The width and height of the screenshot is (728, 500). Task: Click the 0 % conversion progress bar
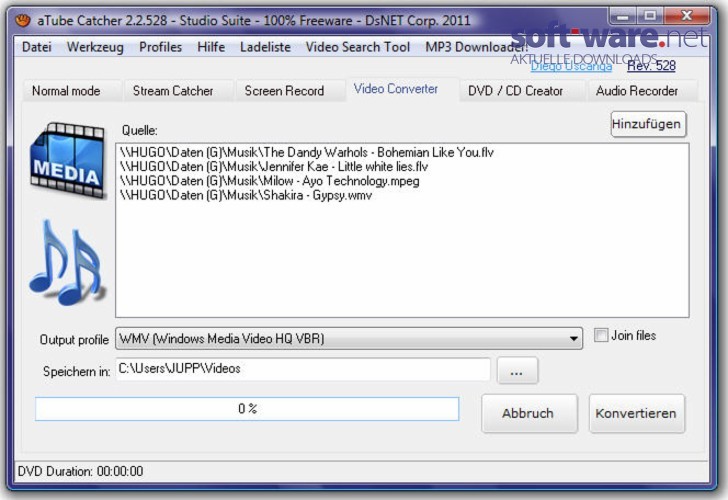click(x=247, y=409)
